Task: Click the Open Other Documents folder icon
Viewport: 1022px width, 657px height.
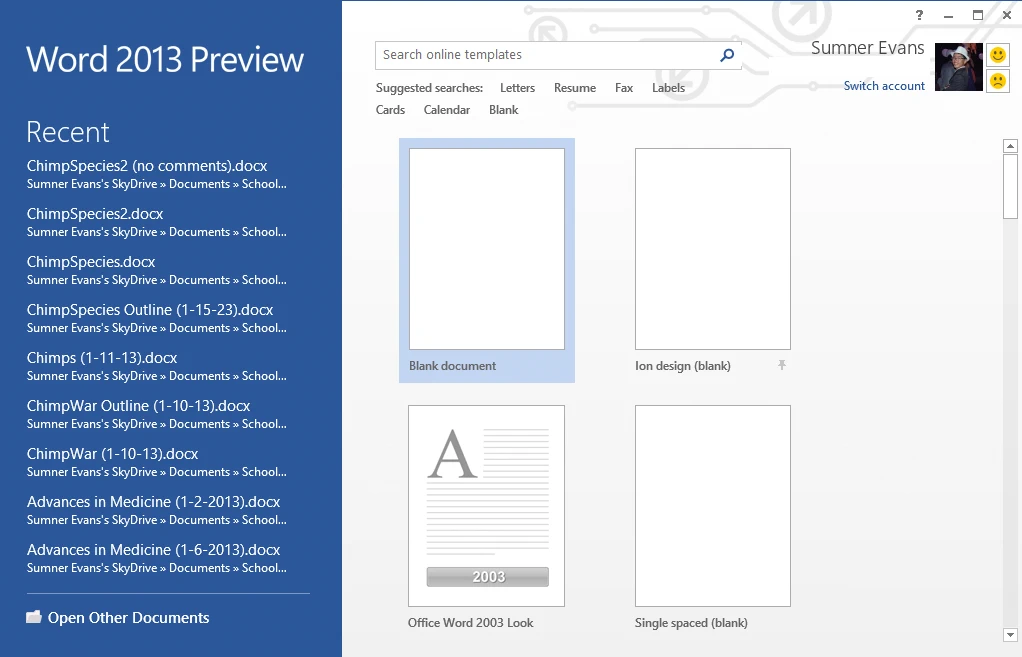Action: click(x=34, y=618)
